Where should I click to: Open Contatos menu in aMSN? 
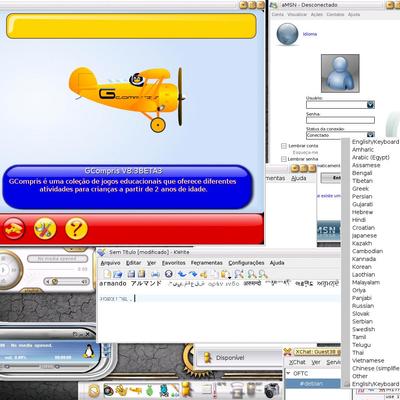[x=335, y=14]
